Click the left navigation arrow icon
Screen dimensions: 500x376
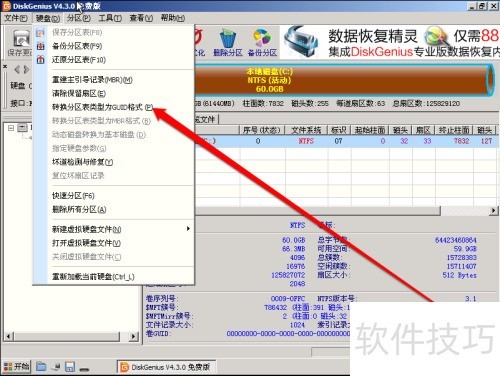pyautogui.click(x=17, y=70)
